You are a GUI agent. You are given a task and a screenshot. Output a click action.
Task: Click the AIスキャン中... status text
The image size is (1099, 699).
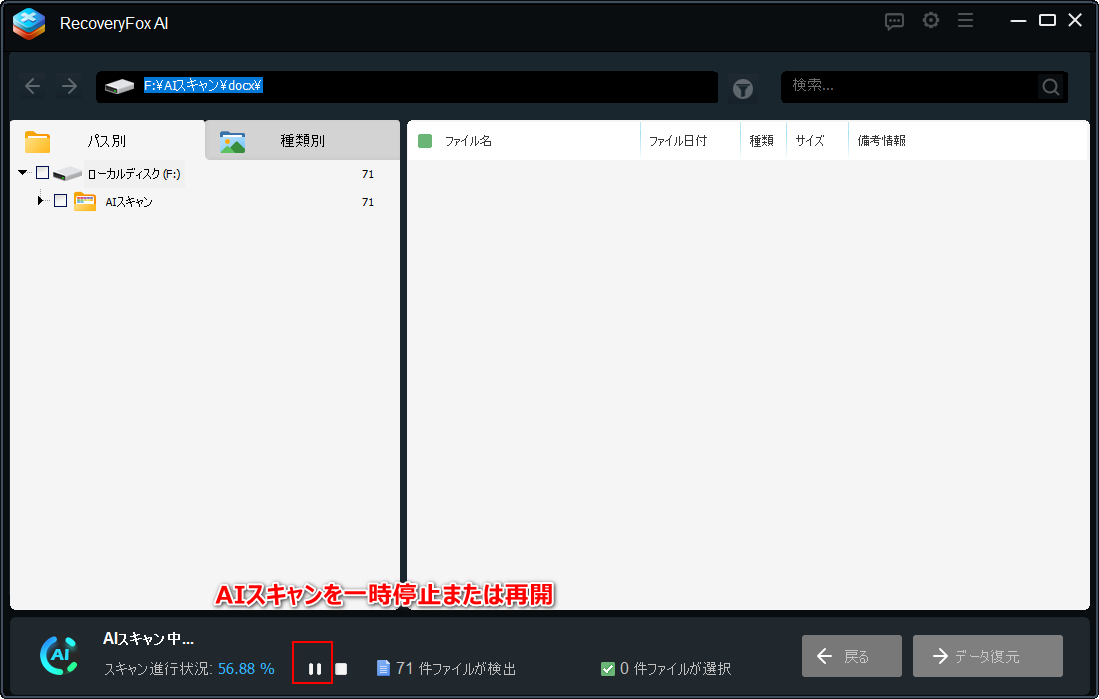[148, 639]
